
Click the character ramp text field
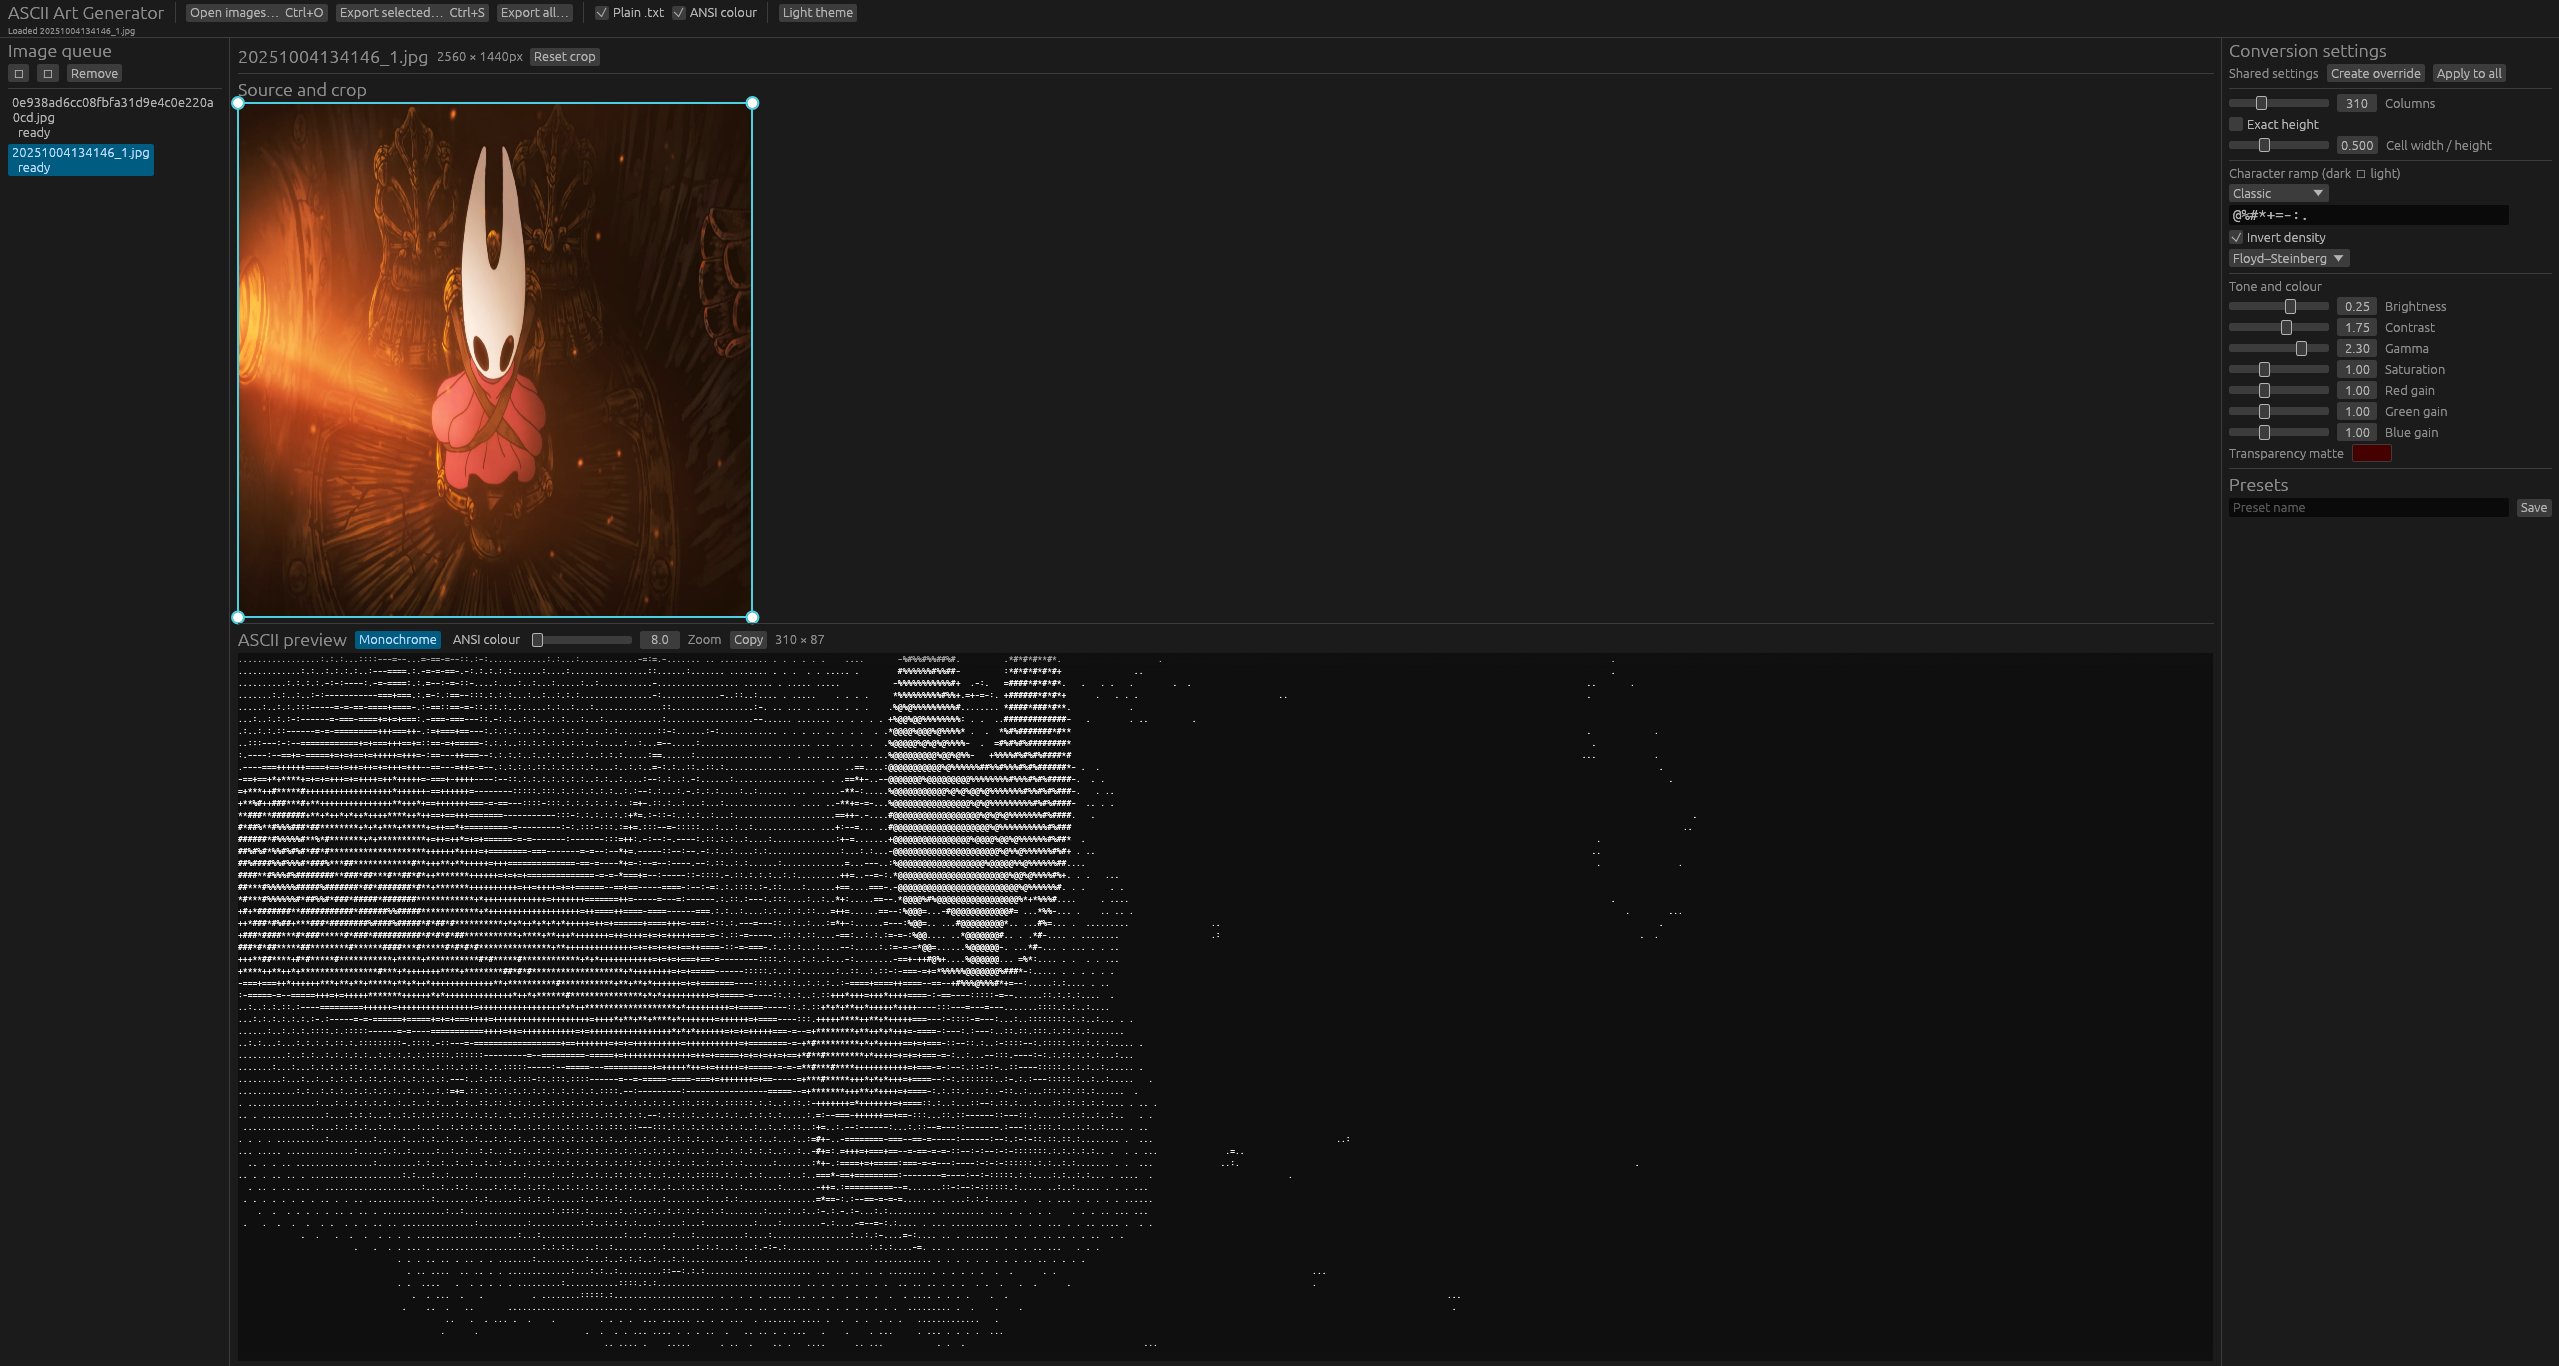point(2368,215)
